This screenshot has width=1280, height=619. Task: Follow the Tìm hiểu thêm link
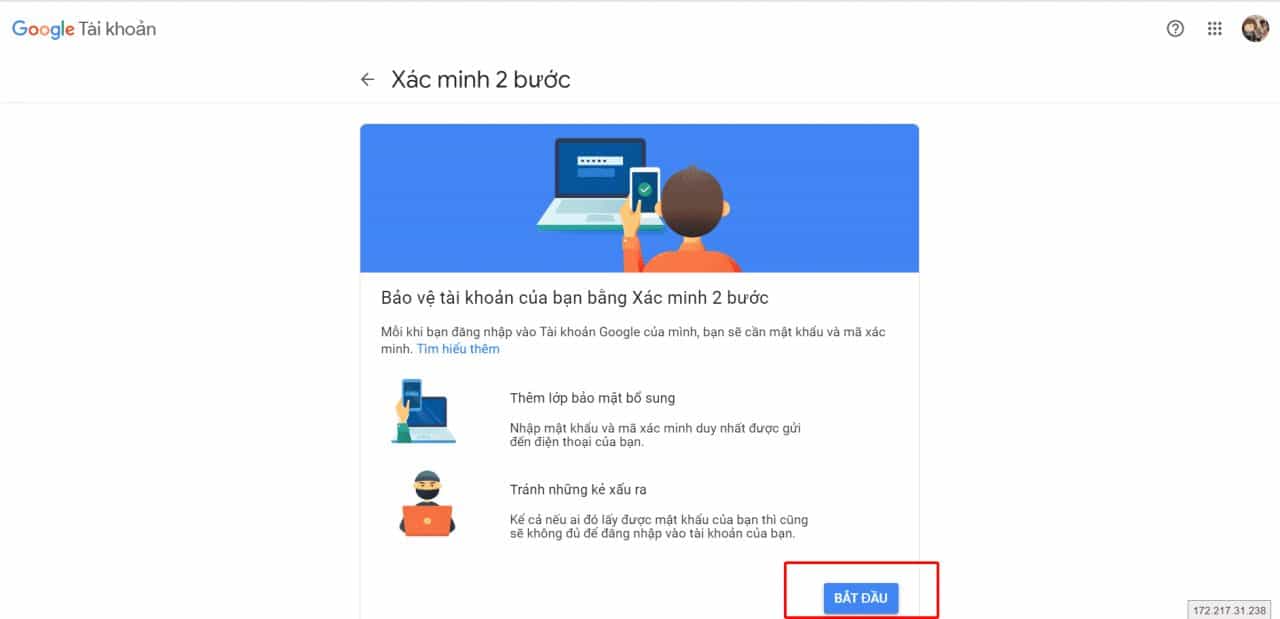coord(458,349)
